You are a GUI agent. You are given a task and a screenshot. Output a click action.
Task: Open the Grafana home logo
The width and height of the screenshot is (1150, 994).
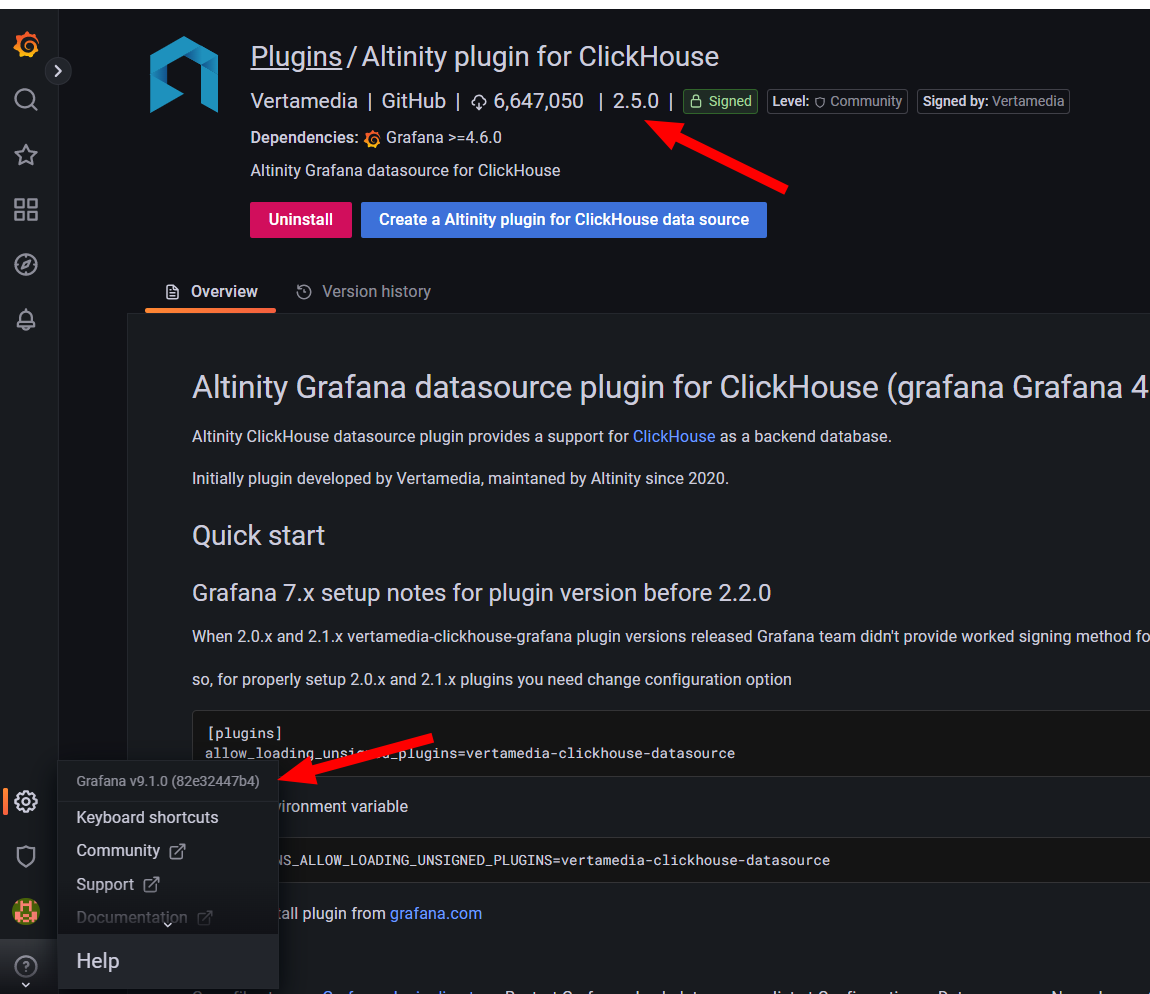pyautogui.click(x=26, y=45)
